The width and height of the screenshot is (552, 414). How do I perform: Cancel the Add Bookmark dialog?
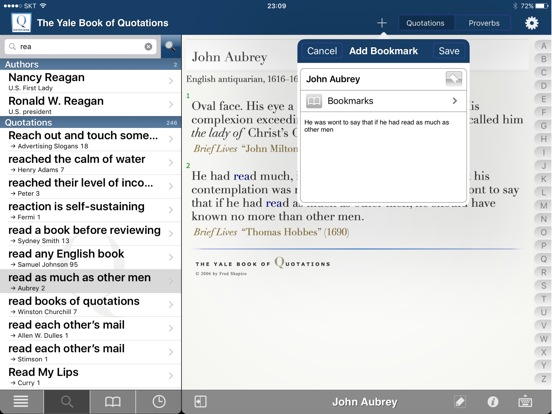(322, 51)
